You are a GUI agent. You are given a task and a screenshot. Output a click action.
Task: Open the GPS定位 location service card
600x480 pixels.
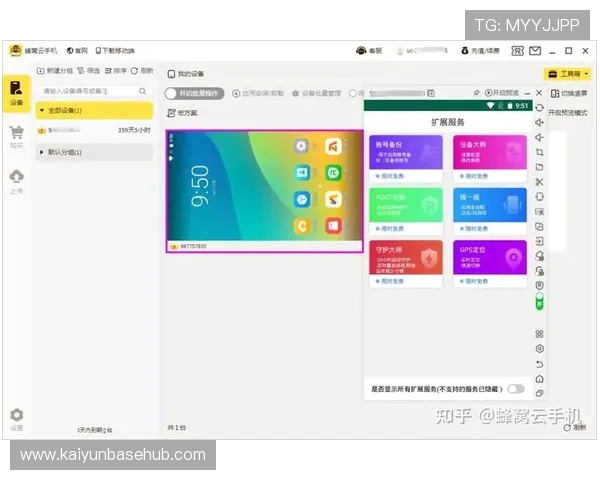click(490, 263)
